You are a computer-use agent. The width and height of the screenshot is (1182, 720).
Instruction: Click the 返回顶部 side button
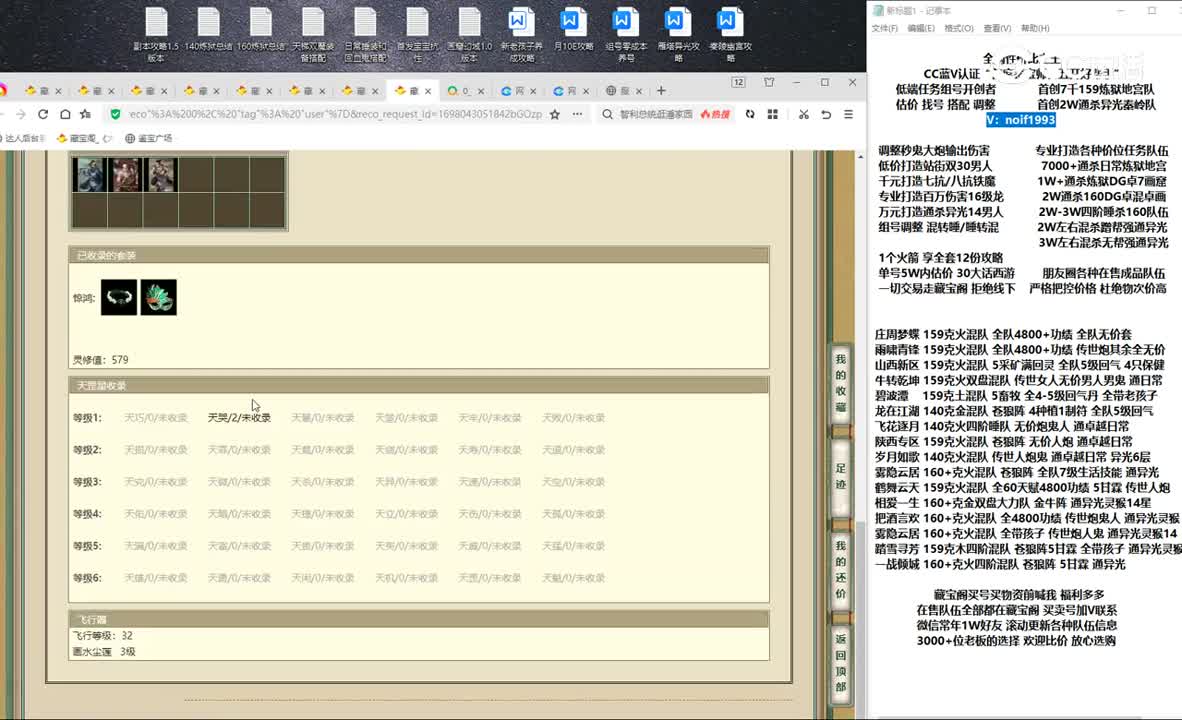[x=841, y=663]
